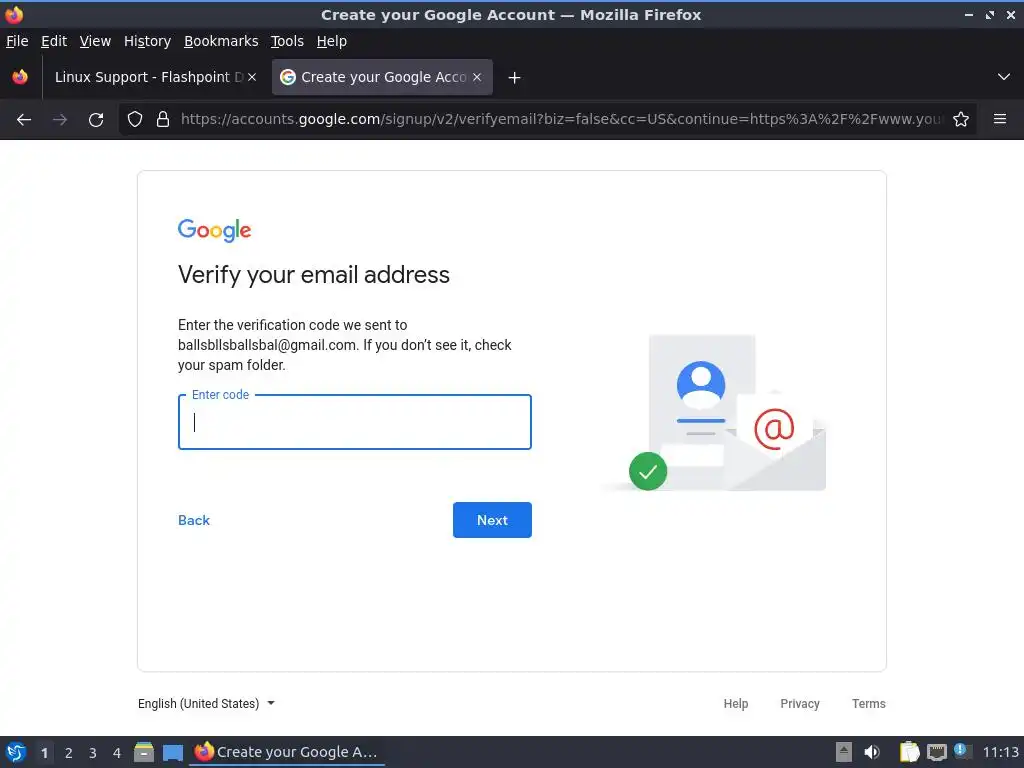Click the Back link on form
Image resolution: width=1024 pixels, height=768 pixels.
click(194, 520)
